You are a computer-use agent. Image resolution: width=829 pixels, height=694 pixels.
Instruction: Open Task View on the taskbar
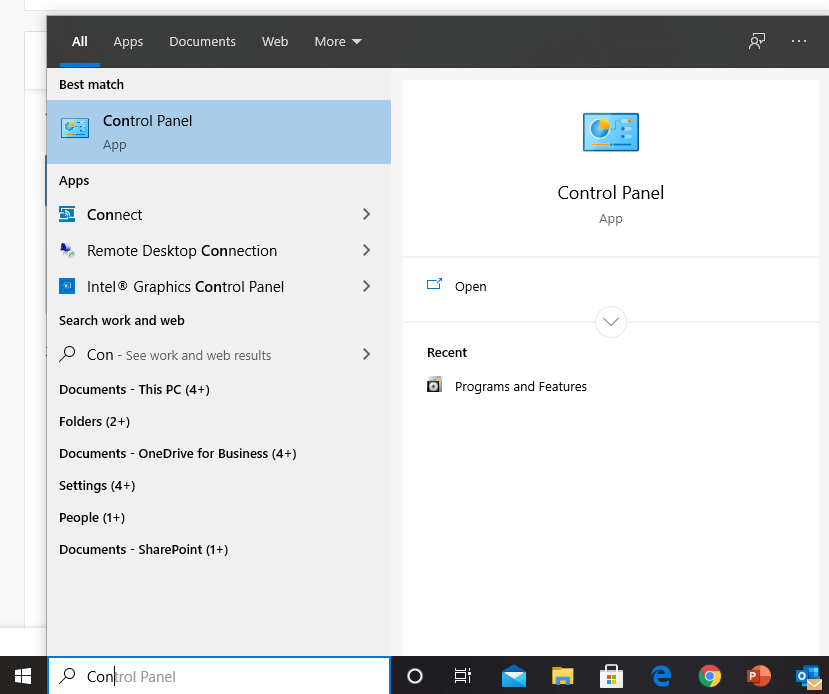[x=463, y=676]
